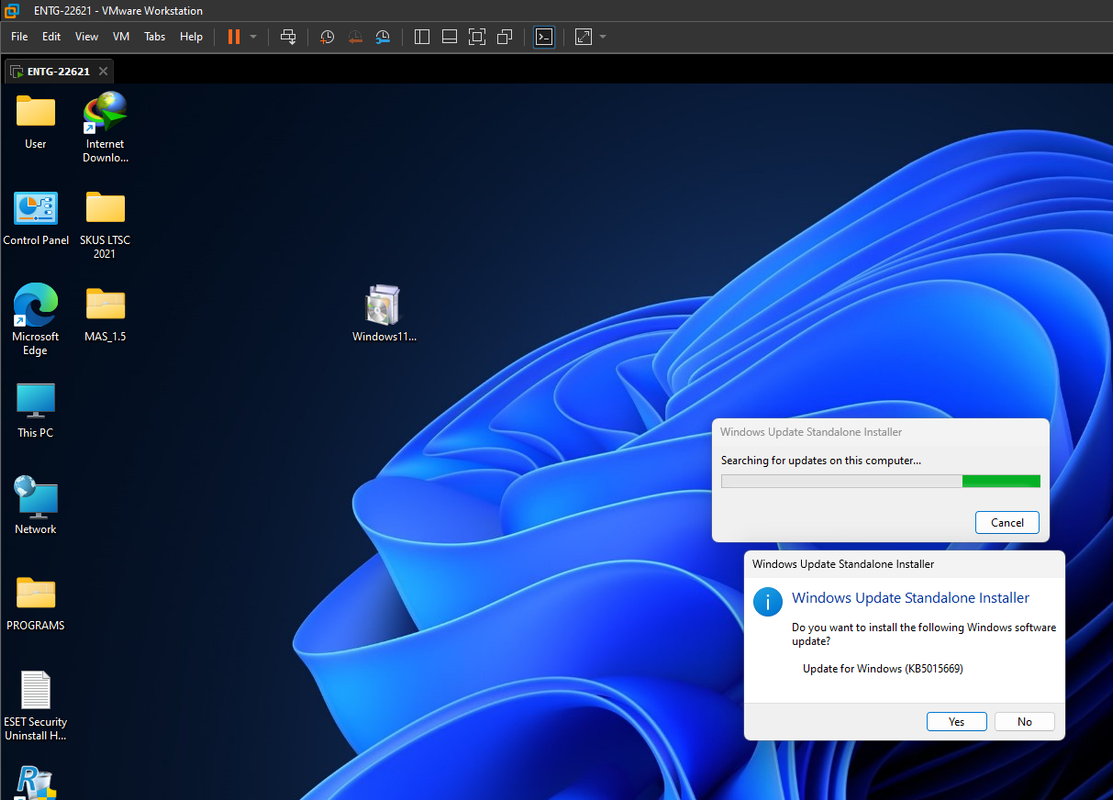This screenshot has width=1113, height=800.
Task: Select the Microsoft Edge shortcut
Action: click(35, 319)
